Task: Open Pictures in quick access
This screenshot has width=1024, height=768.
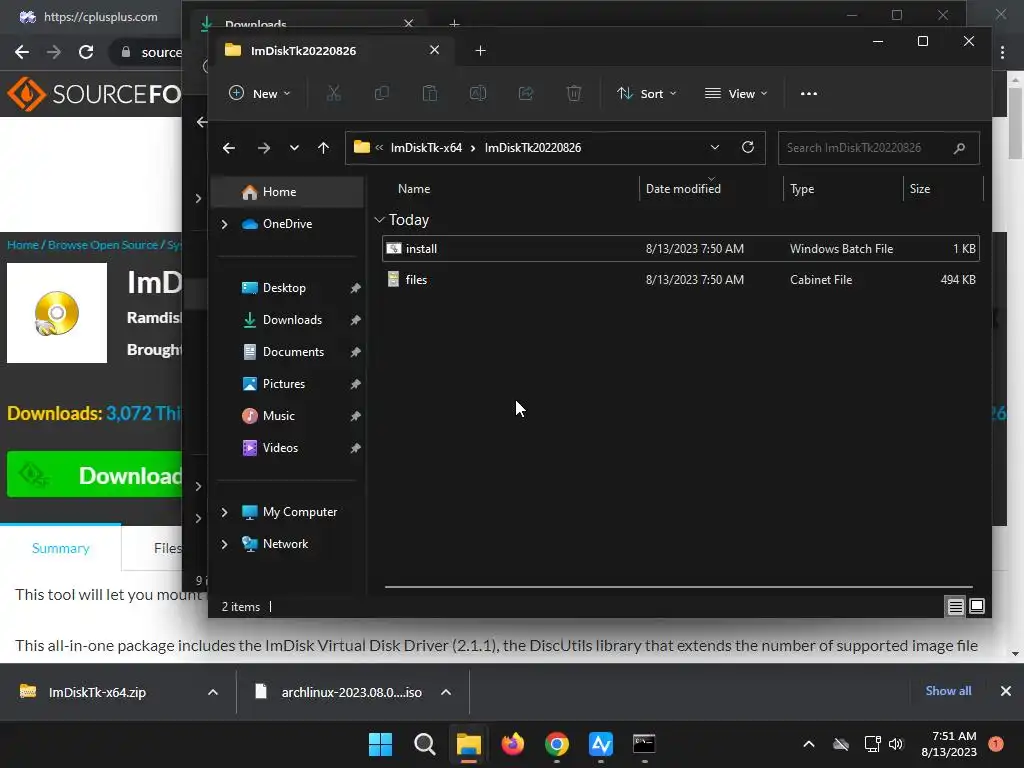Action: click(x=283, y=384)
